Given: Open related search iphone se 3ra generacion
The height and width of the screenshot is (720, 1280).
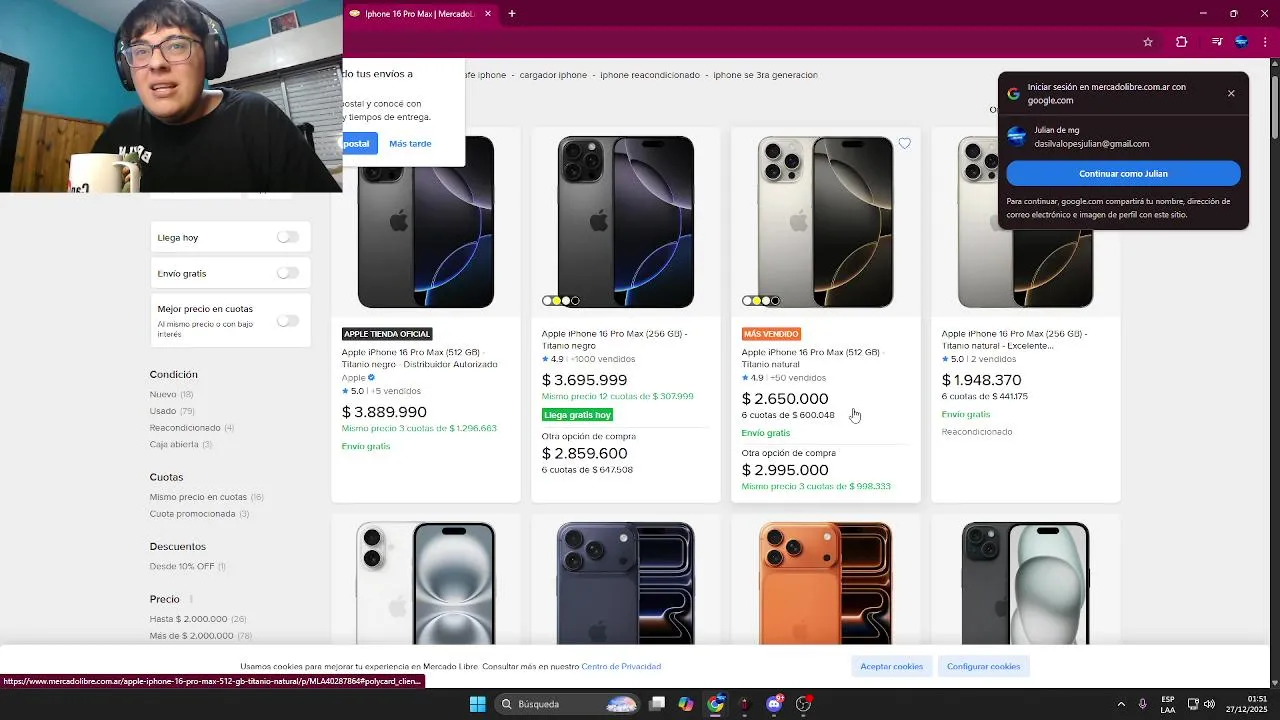Looking at the screenshot, I should (765, 75).
